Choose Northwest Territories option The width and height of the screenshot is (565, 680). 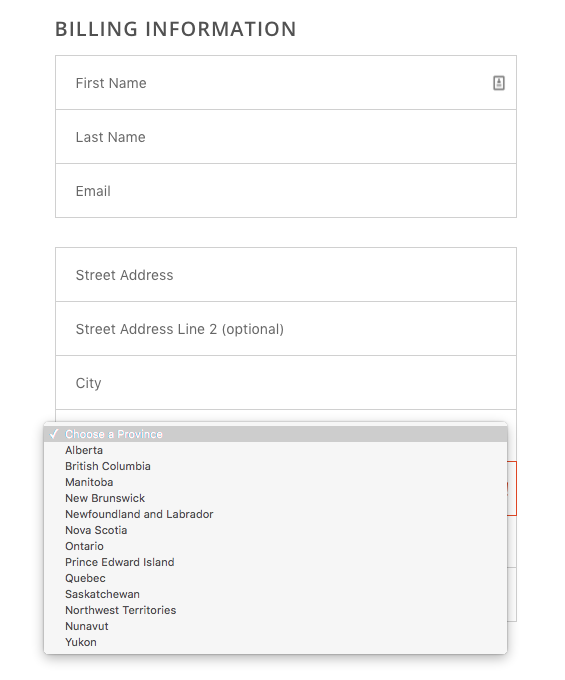[275, 610]
